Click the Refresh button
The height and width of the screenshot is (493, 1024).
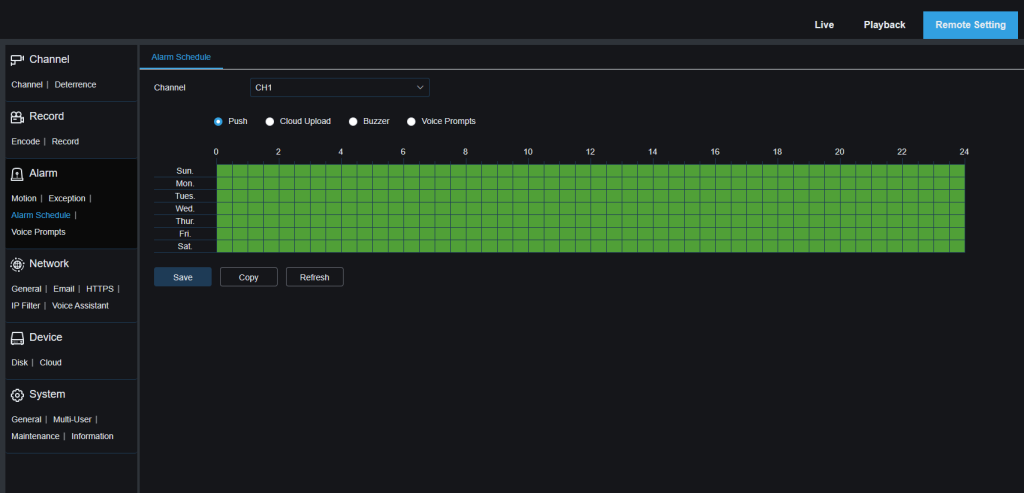click(314, 277)
